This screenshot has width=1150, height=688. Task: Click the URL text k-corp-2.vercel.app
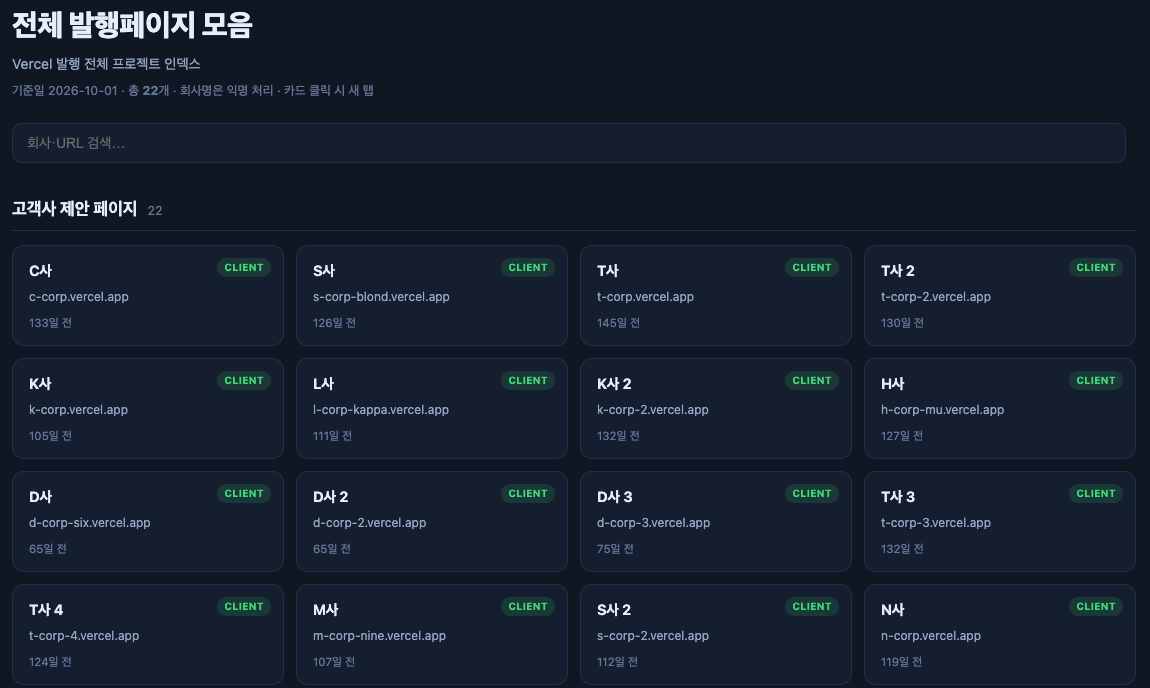(x=653, y=410)
